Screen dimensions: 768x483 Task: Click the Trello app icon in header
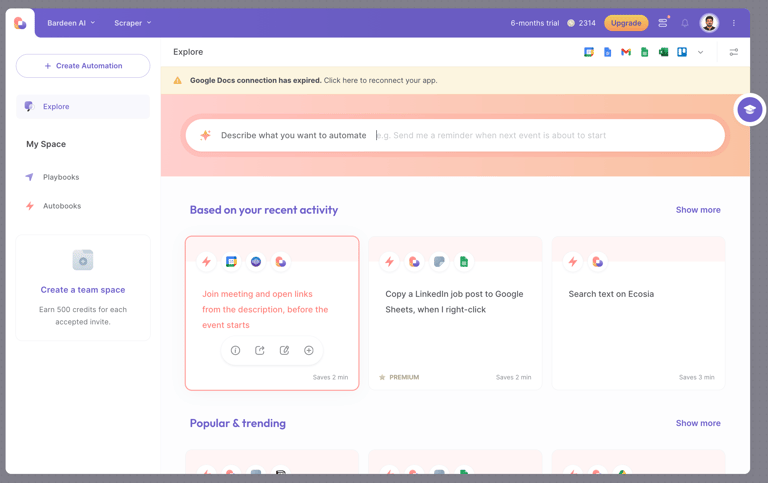pos(682,52)
